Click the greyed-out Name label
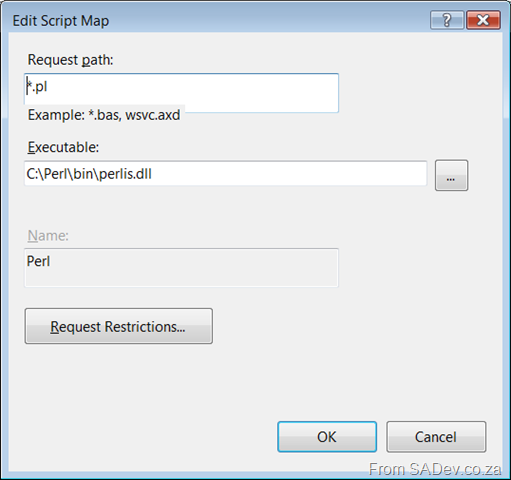The height and width of the screenshot is (480, 511). pos(48,236)
